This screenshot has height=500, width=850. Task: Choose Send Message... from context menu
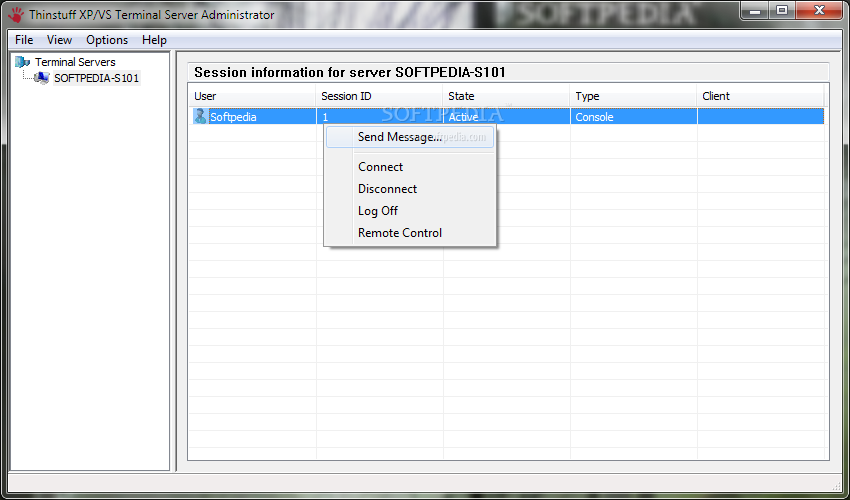coord(410,137)
